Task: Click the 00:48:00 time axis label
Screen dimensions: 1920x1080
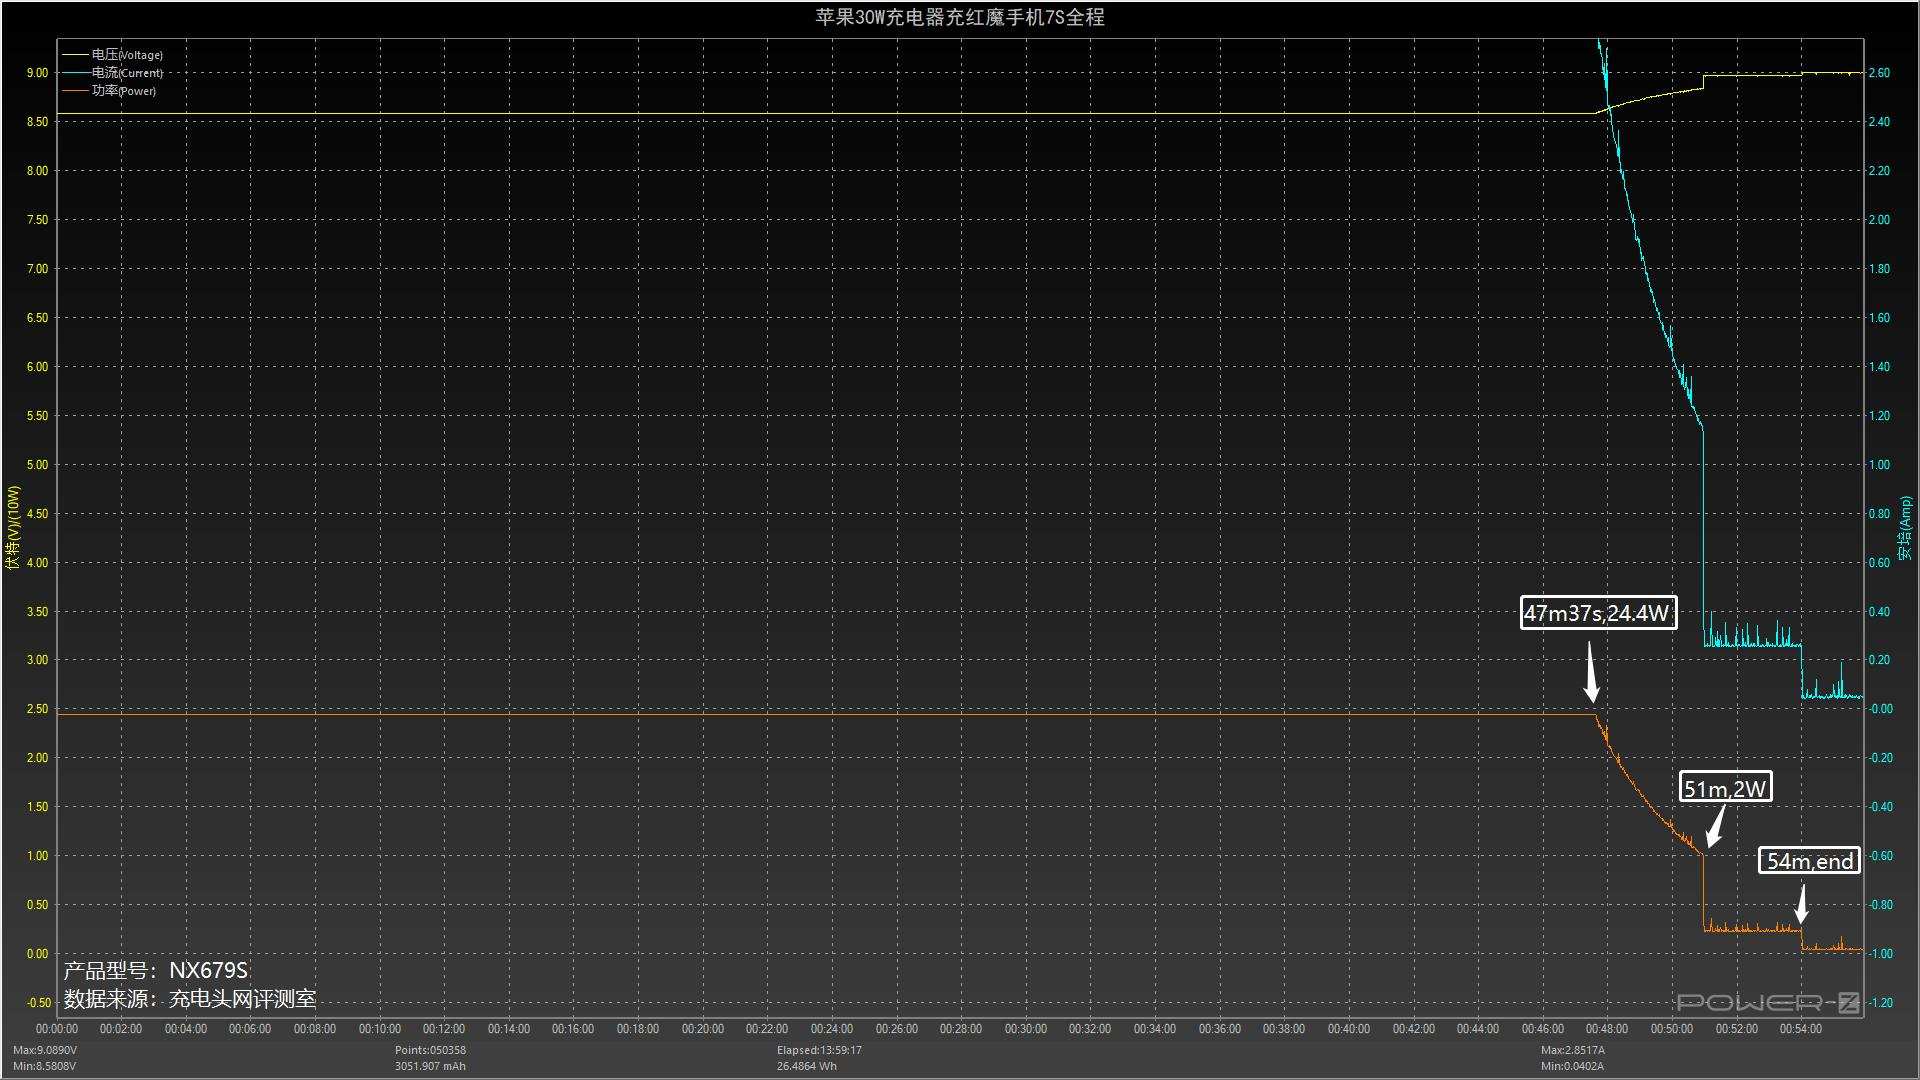Action: [x=1607, y=1029]
